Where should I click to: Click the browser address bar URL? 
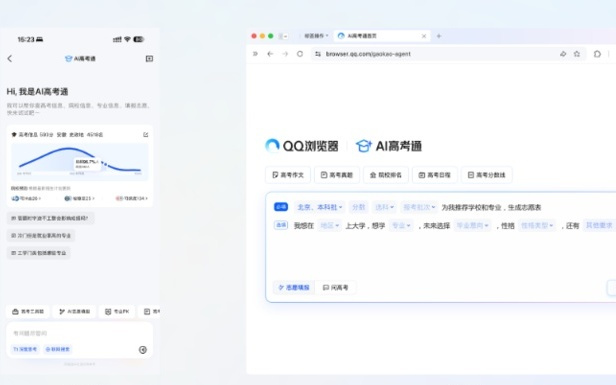(x=368, y=54)
